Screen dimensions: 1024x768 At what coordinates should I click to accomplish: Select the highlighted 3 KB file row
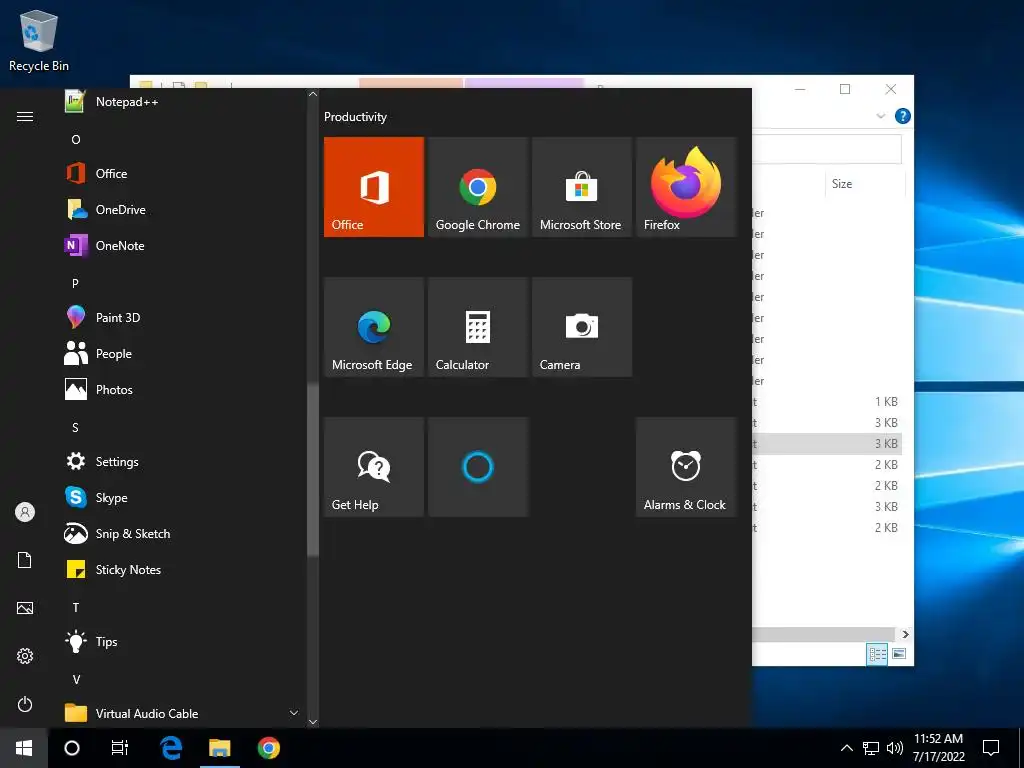[827, 444]
